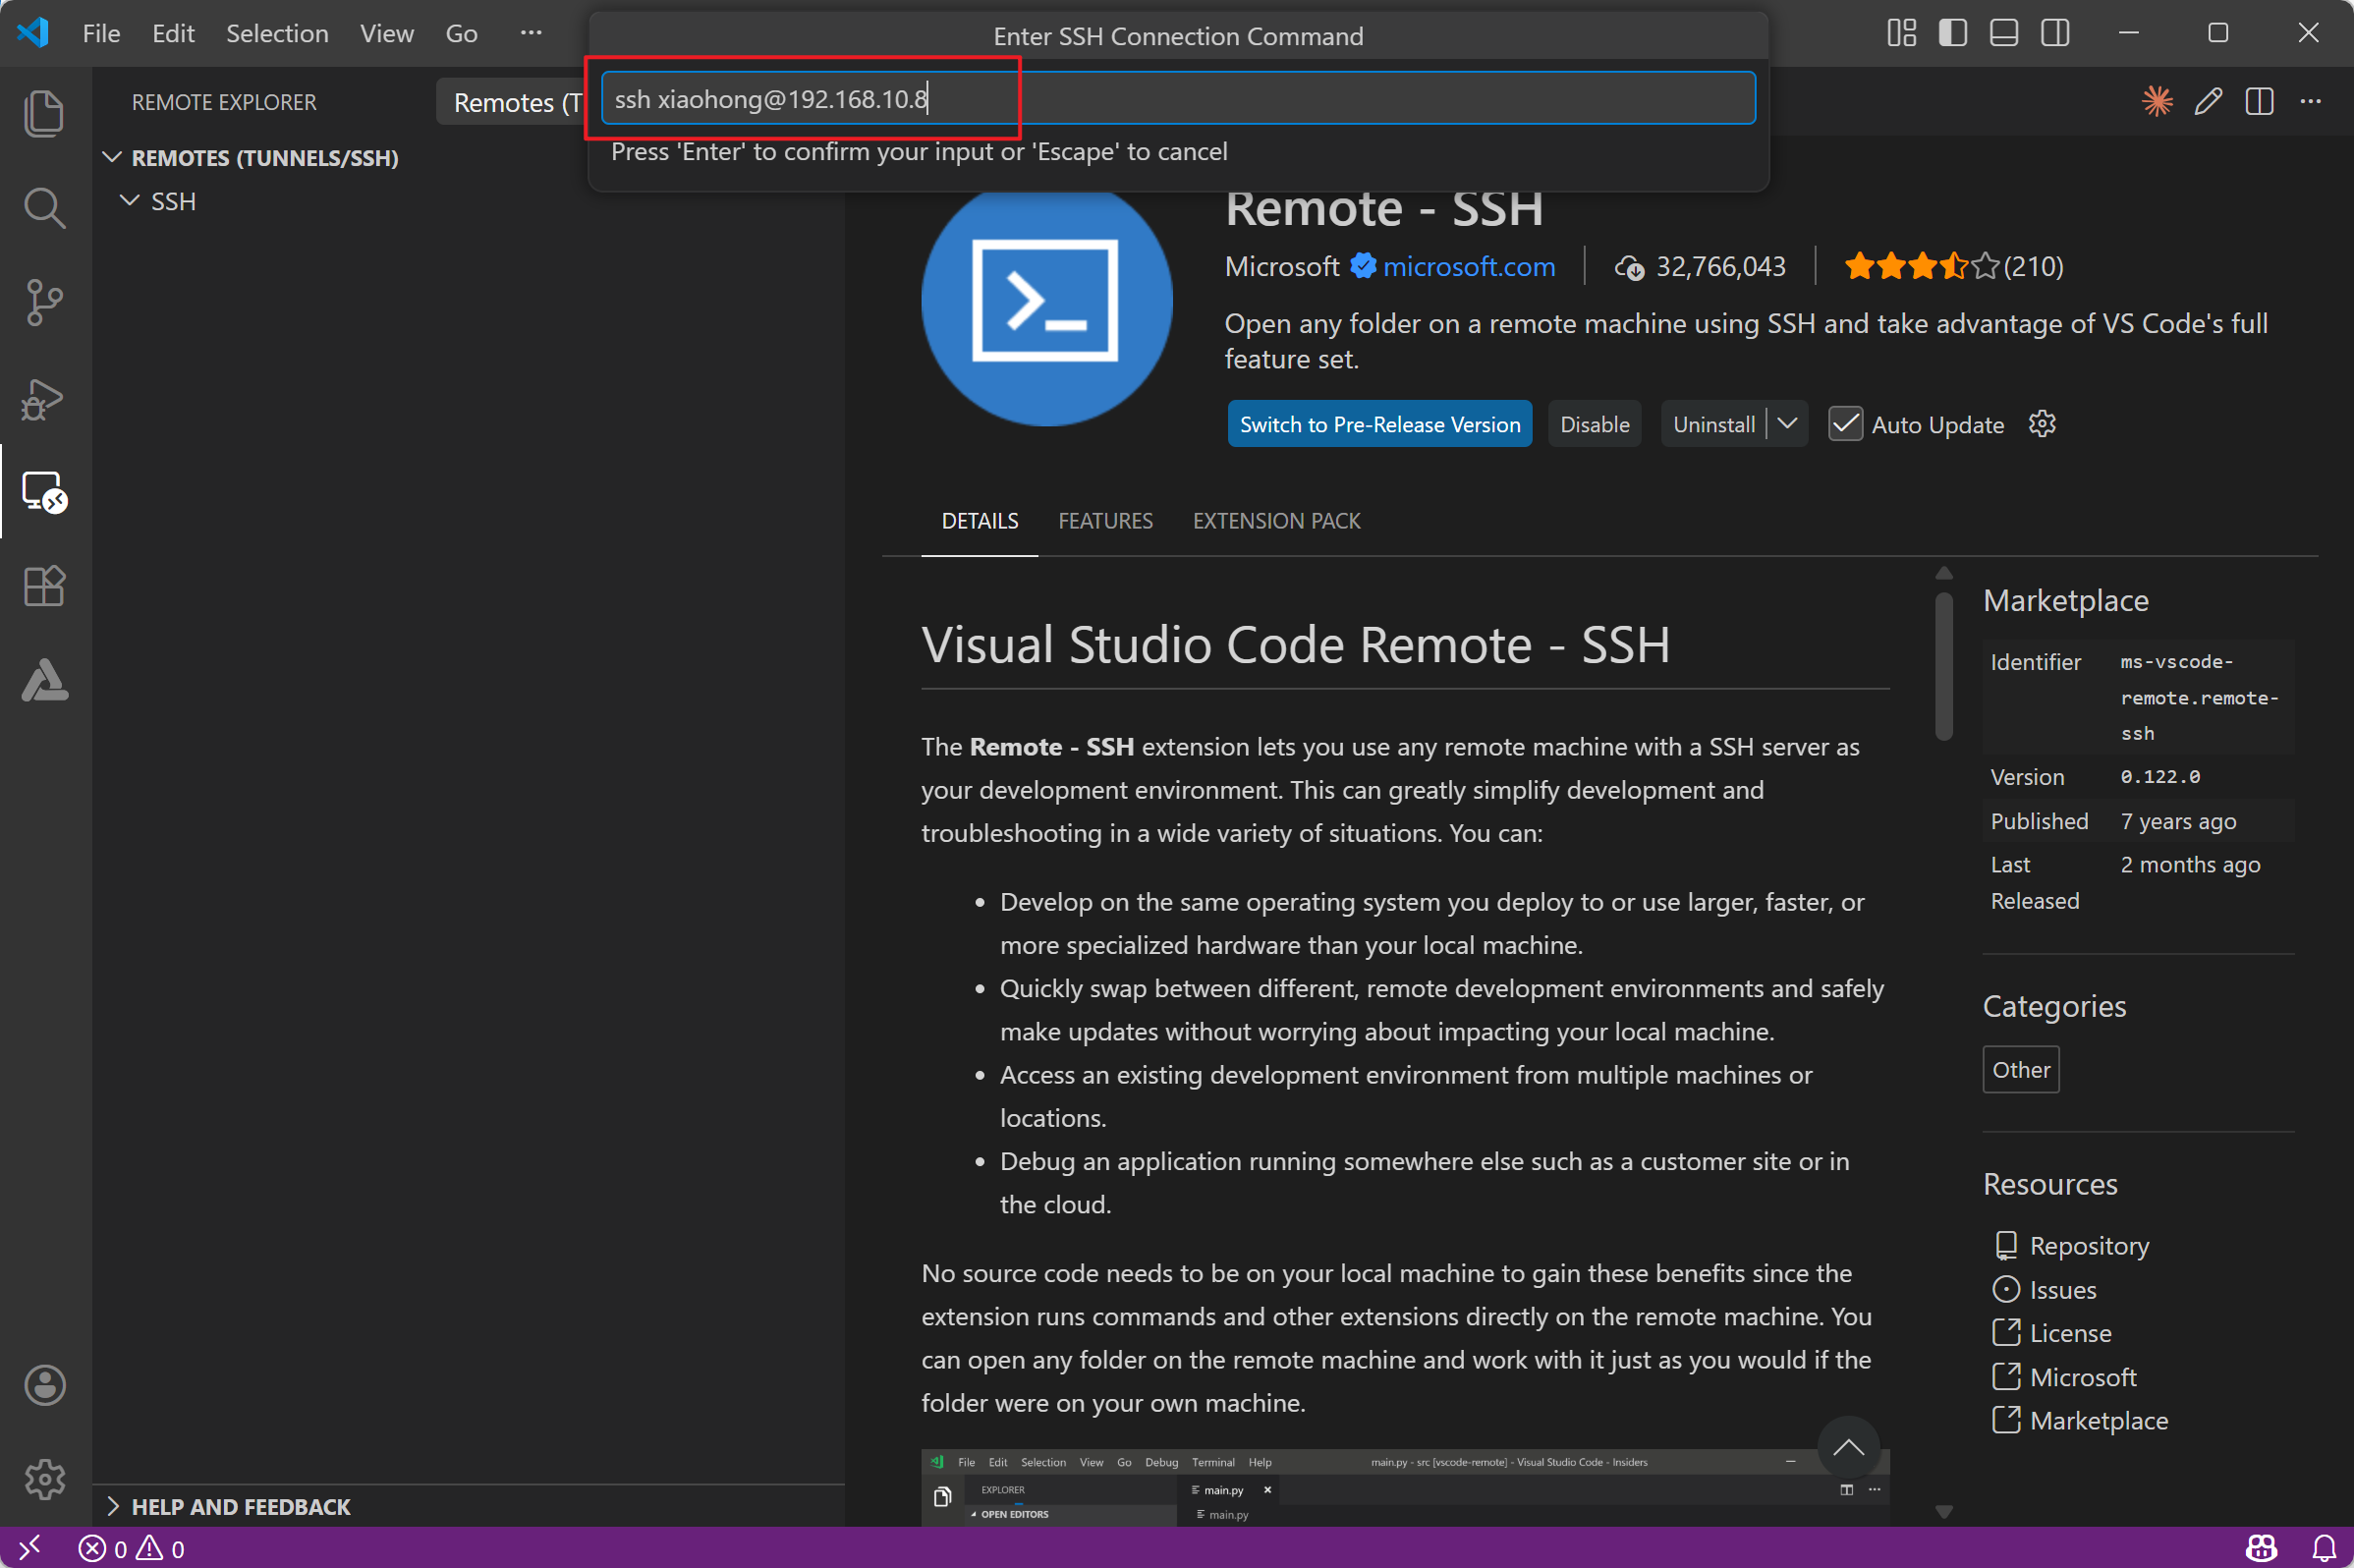Switch to the DETAILS tab
The width and height of the screenshot is (2354, 1568).
tap(980, 521)
